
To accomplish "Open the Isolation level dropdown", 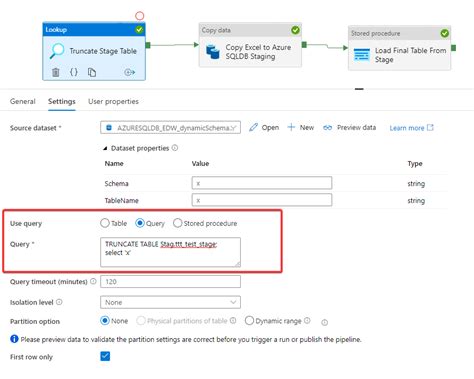I will coord(170,302).
